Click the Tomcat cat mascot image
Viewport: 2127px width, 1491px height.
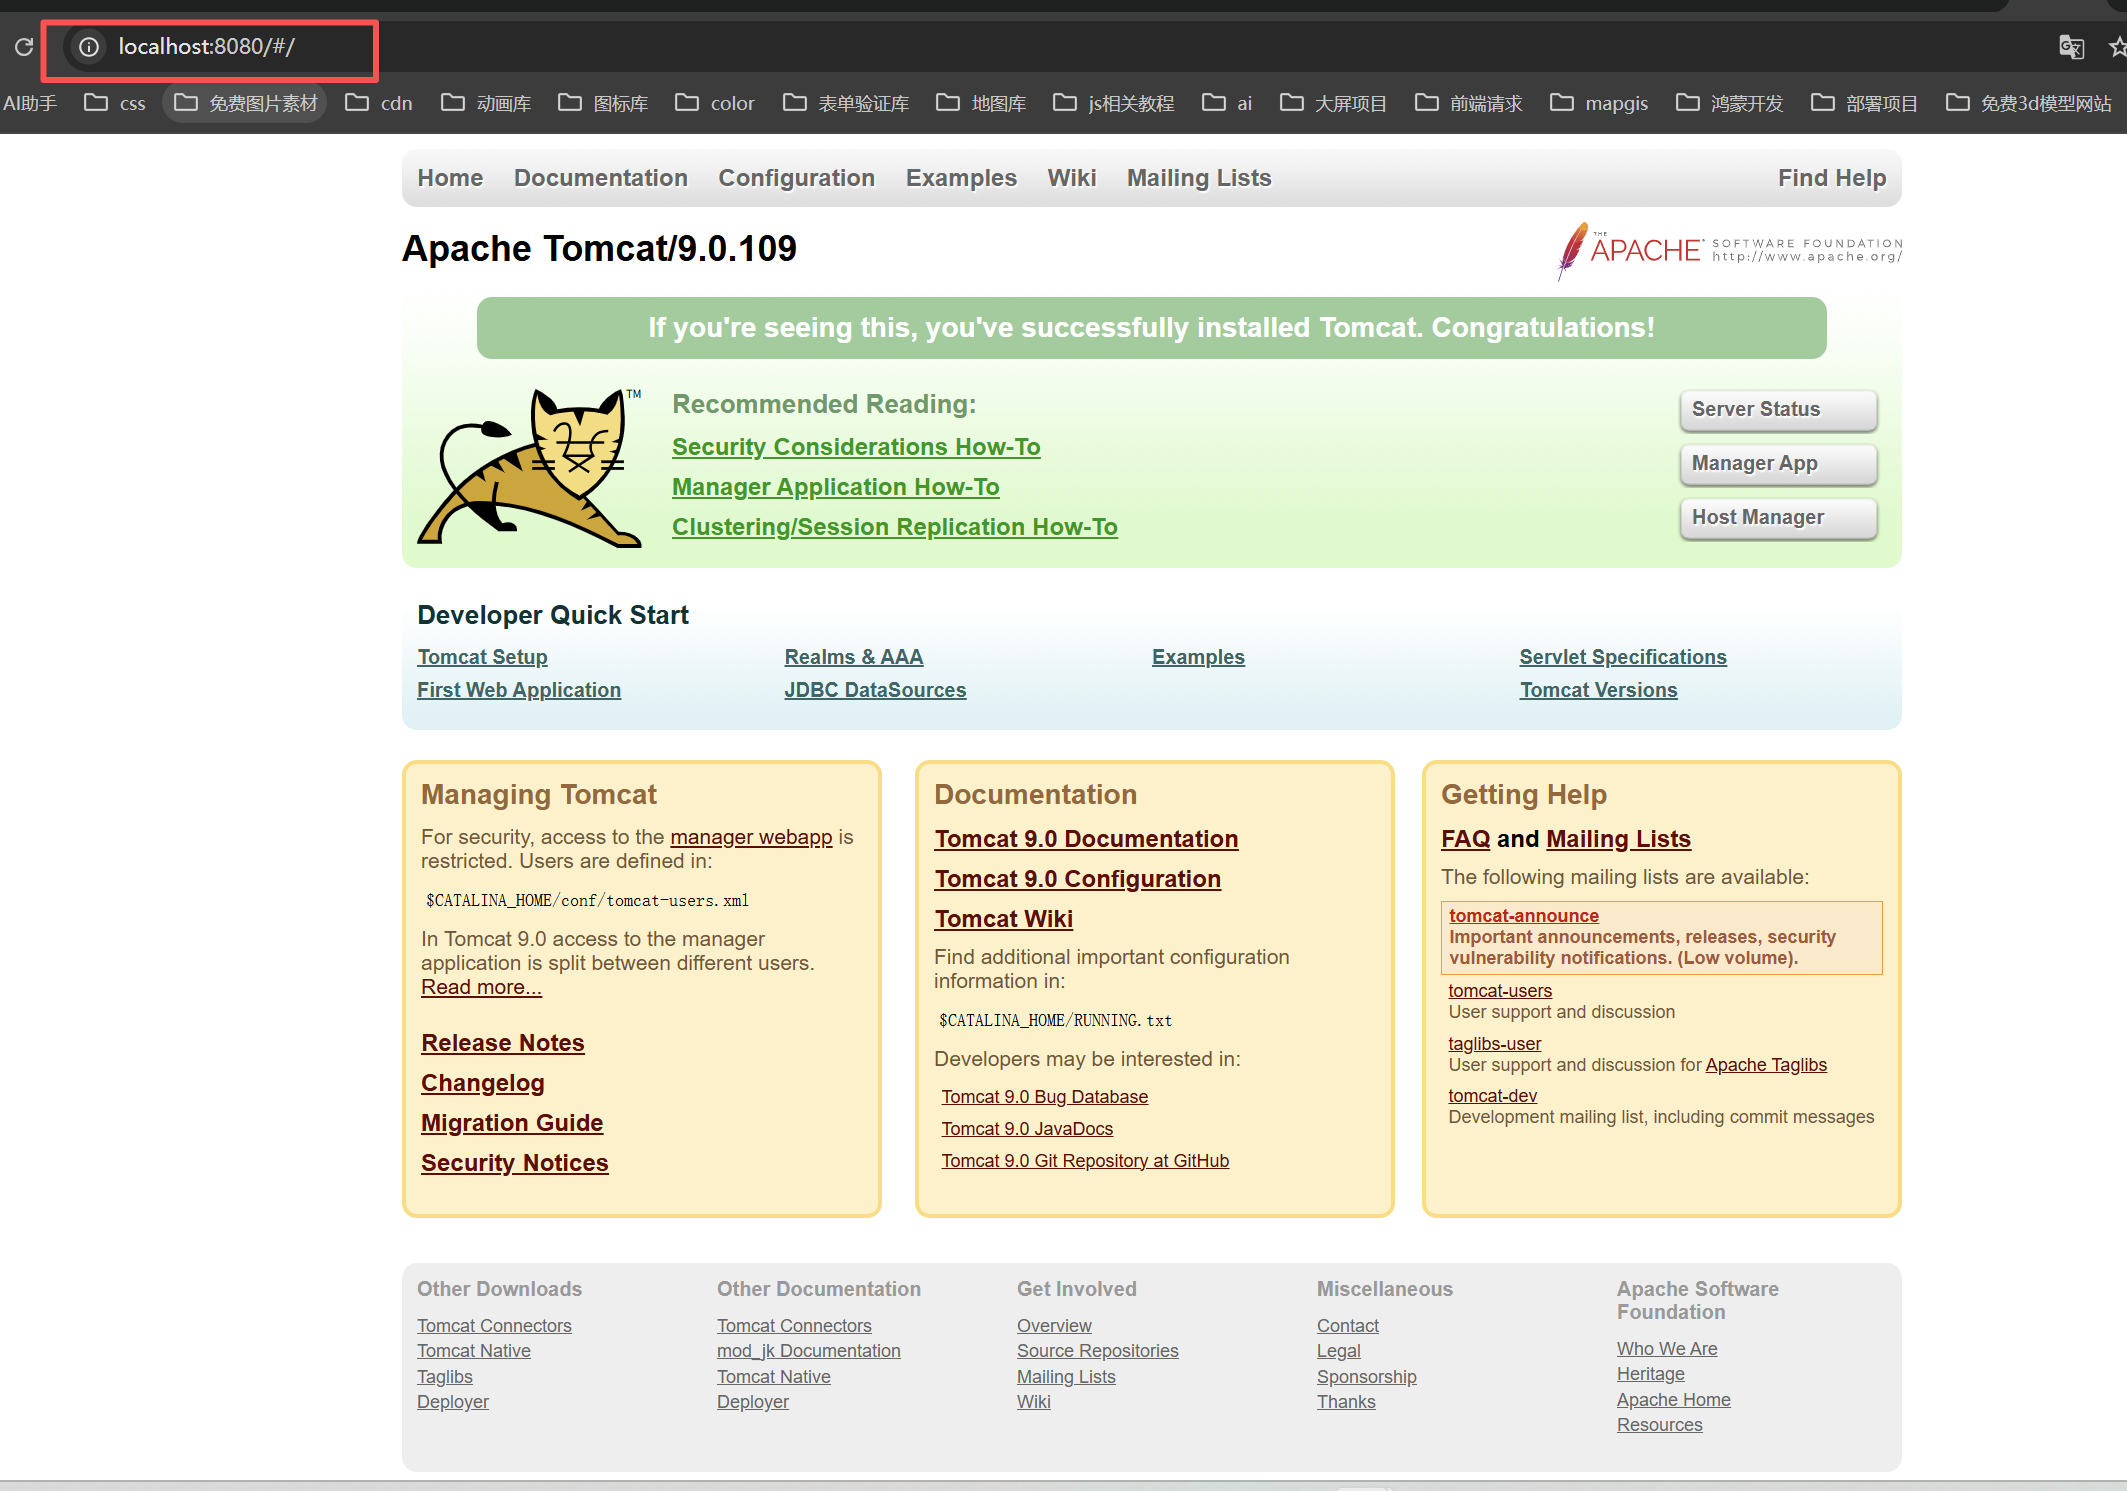pyautogui.click(x=530, y=467)
